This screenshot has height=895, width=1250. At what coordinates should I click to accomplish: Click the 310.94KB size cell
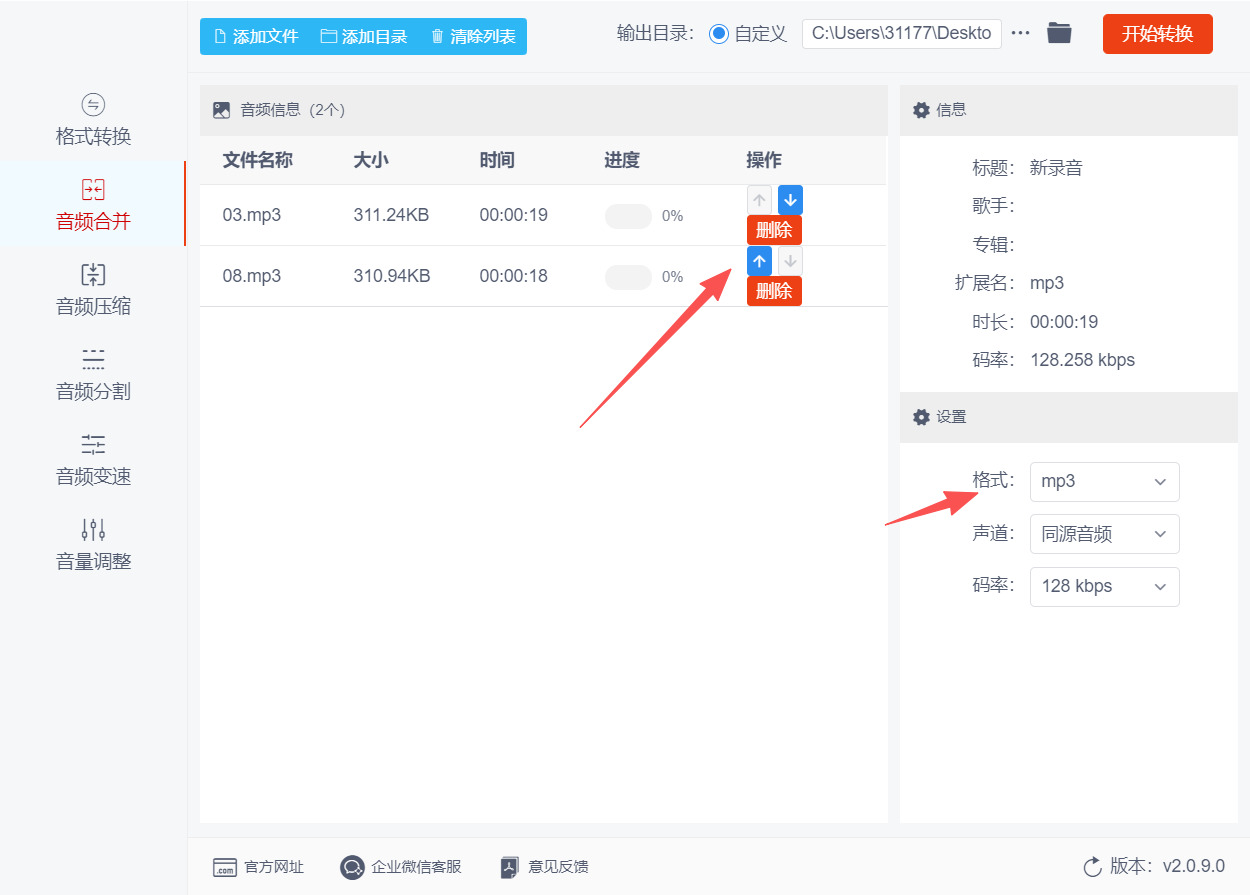coord(392,276)
